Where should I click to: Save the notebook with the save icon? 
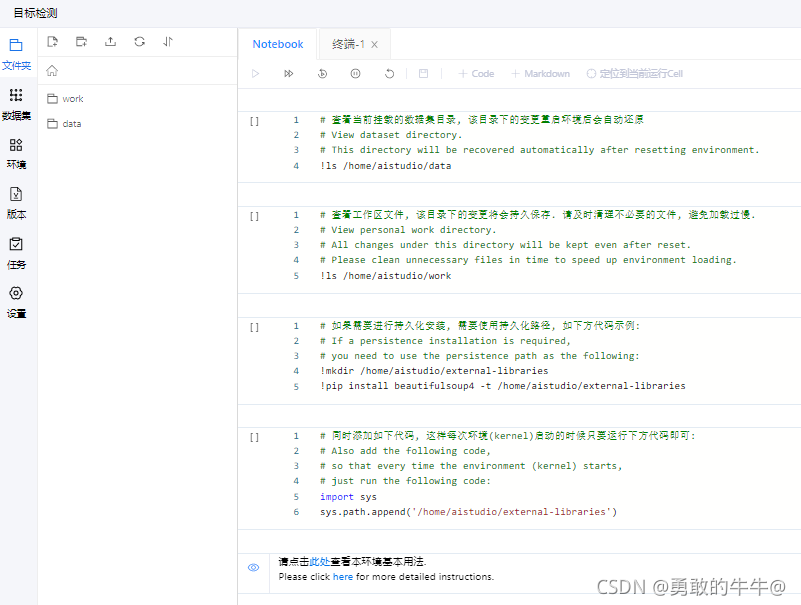click(x=423, y=74)
